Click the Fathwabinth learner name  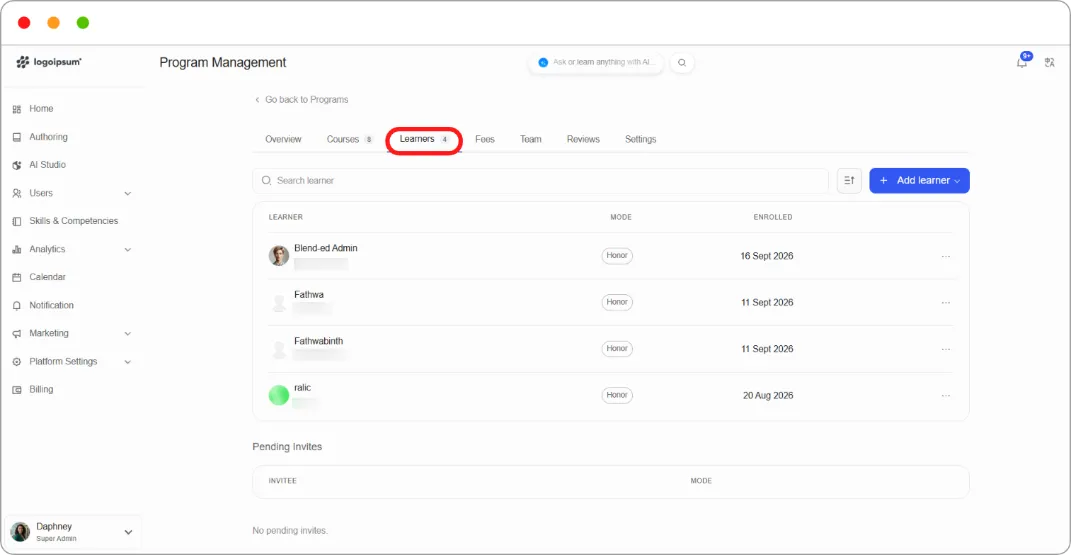coord(318,341)
